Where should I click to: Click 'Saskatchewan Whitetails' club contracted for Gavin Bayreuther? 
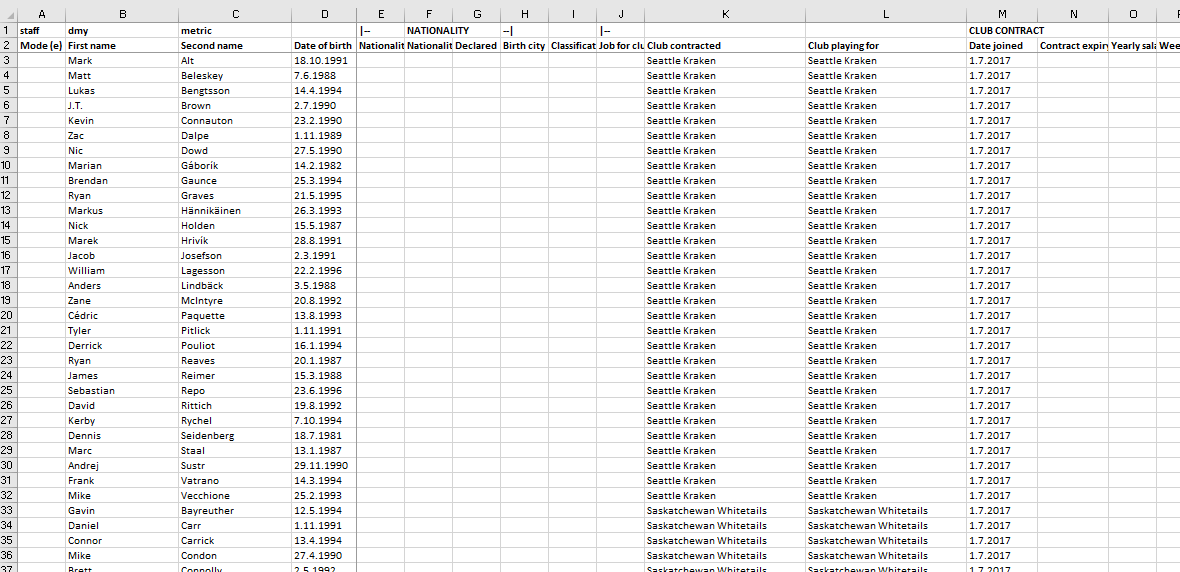click(x=707, y=510)
